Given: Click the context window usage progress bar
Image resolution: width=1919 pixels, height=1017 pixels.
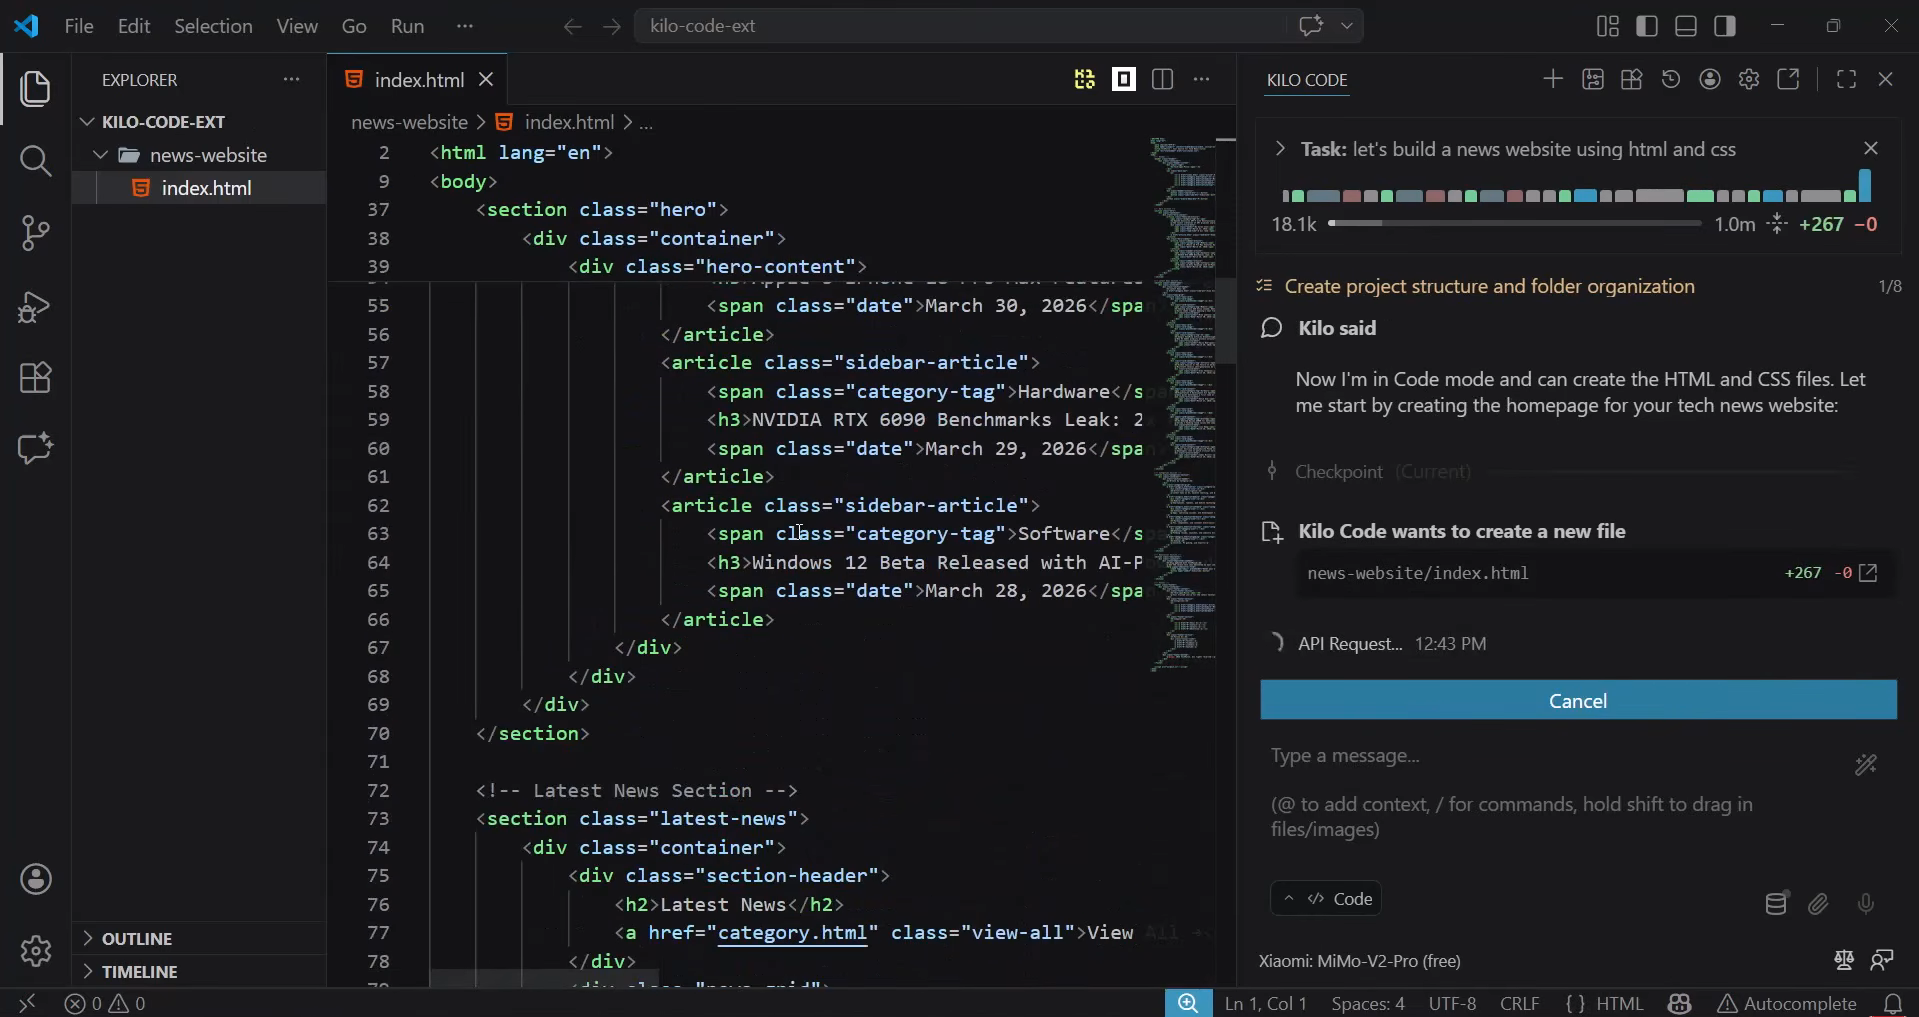Looking at the screenshot, I should (x=1514, y=224).
